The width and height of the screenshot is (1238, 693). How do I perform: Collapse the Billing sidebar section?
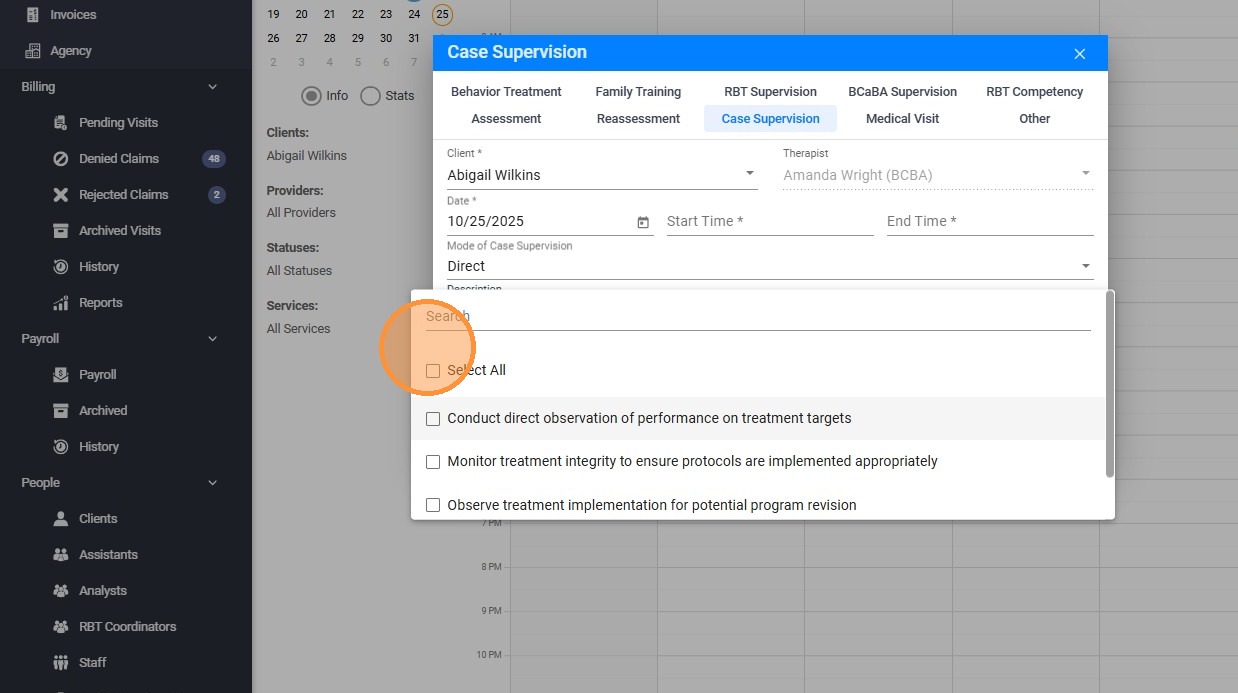(x=212, y=87)
